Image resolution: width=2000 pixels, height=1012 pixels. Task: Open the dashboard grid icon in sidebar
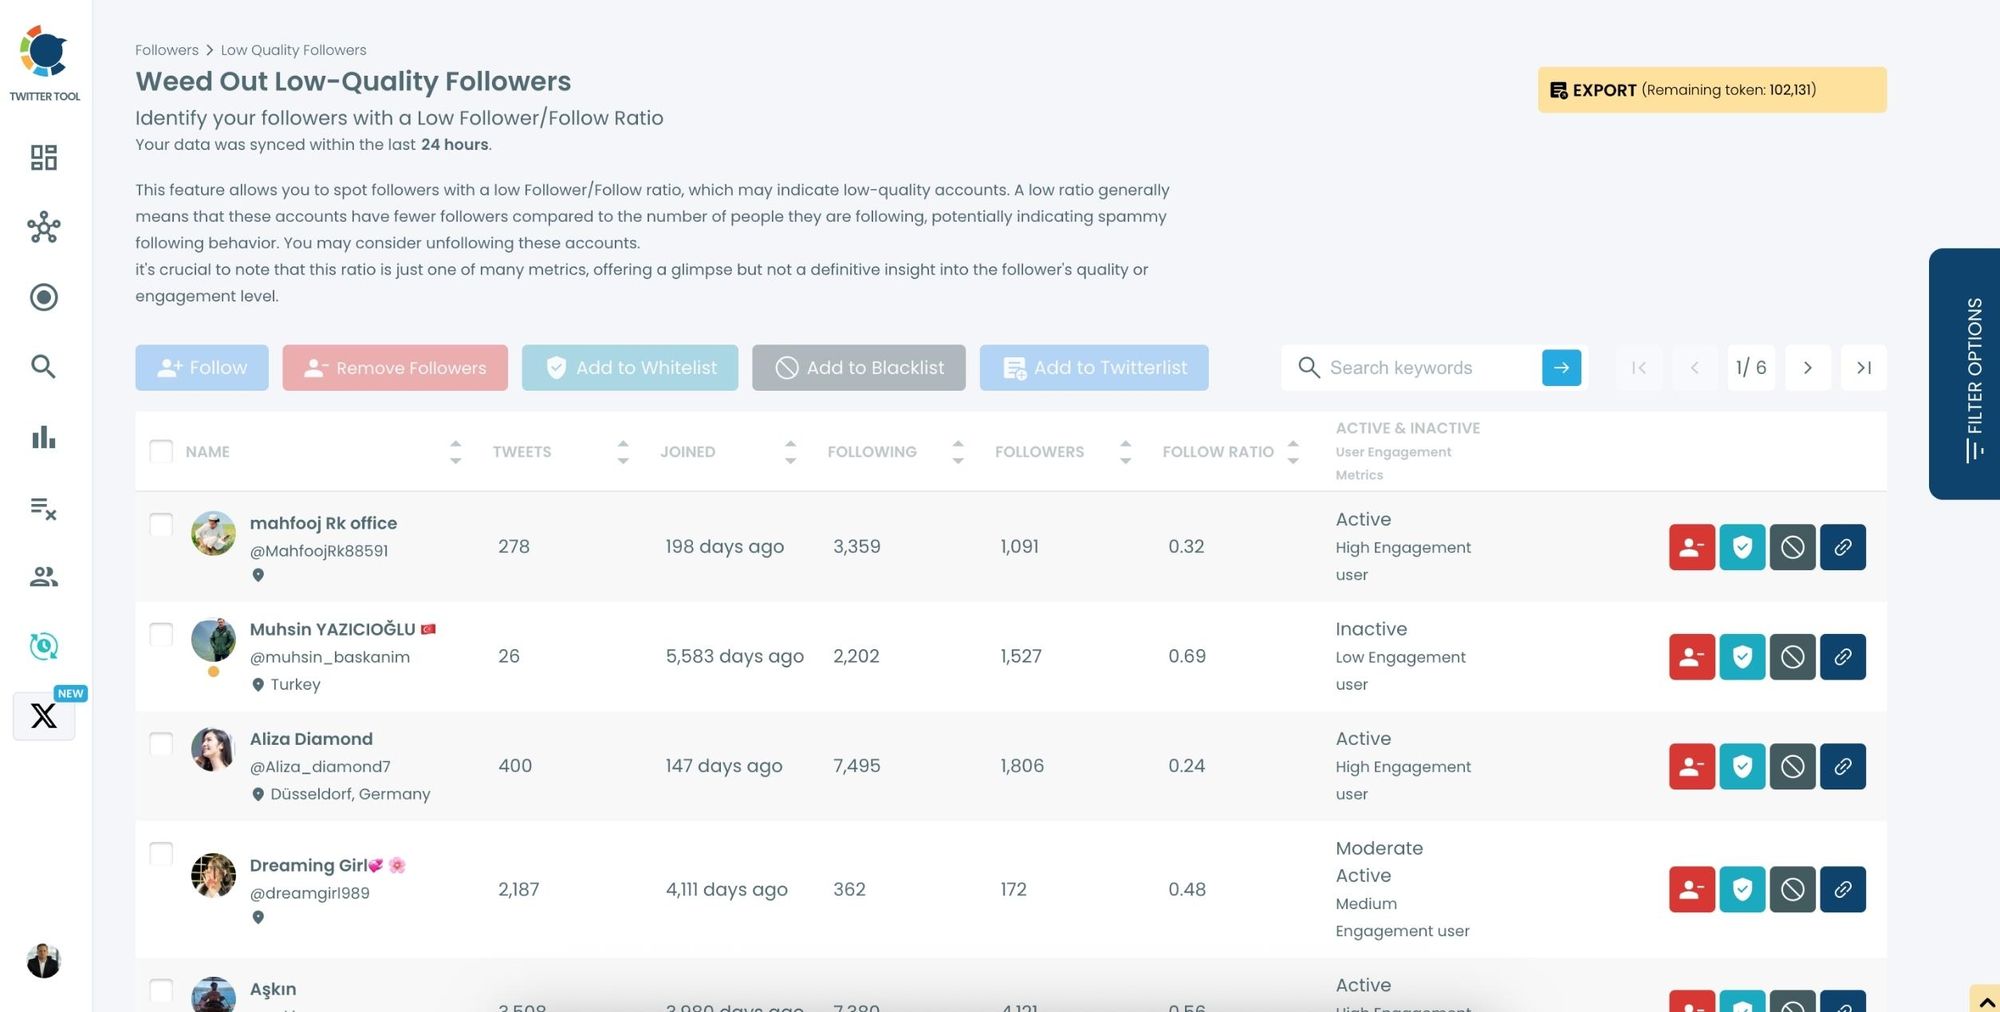[x=43, y=158]
